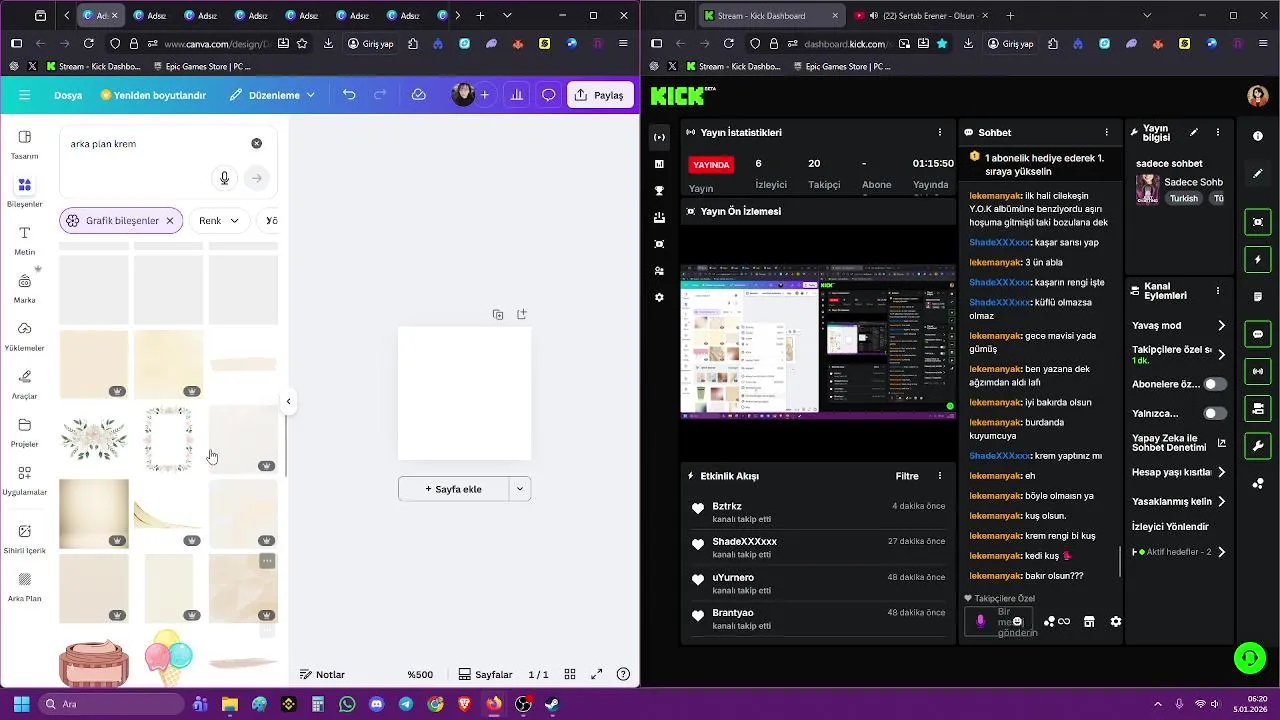This screenshot has width=1280, height=720.
Task: Open Projeler in the Canva sidebar
Action: tap(25, 432)
